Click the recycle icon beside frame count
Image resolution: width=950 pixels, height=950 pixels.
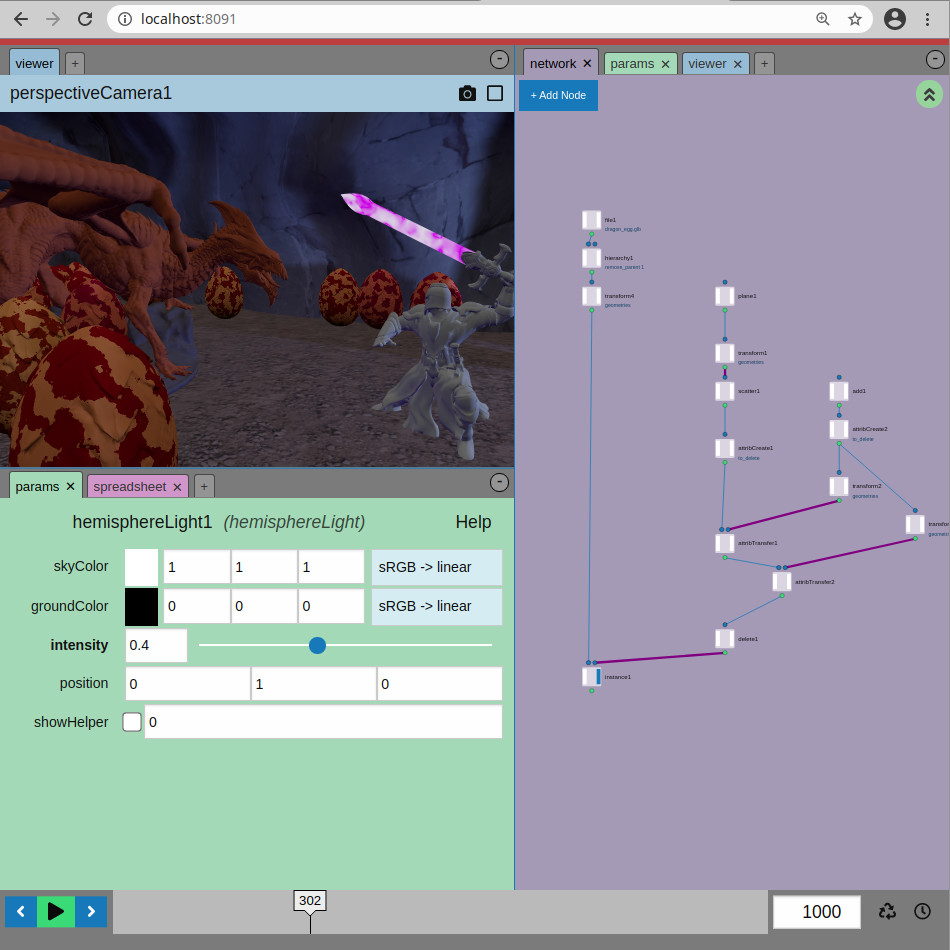(x=887, y=911)
